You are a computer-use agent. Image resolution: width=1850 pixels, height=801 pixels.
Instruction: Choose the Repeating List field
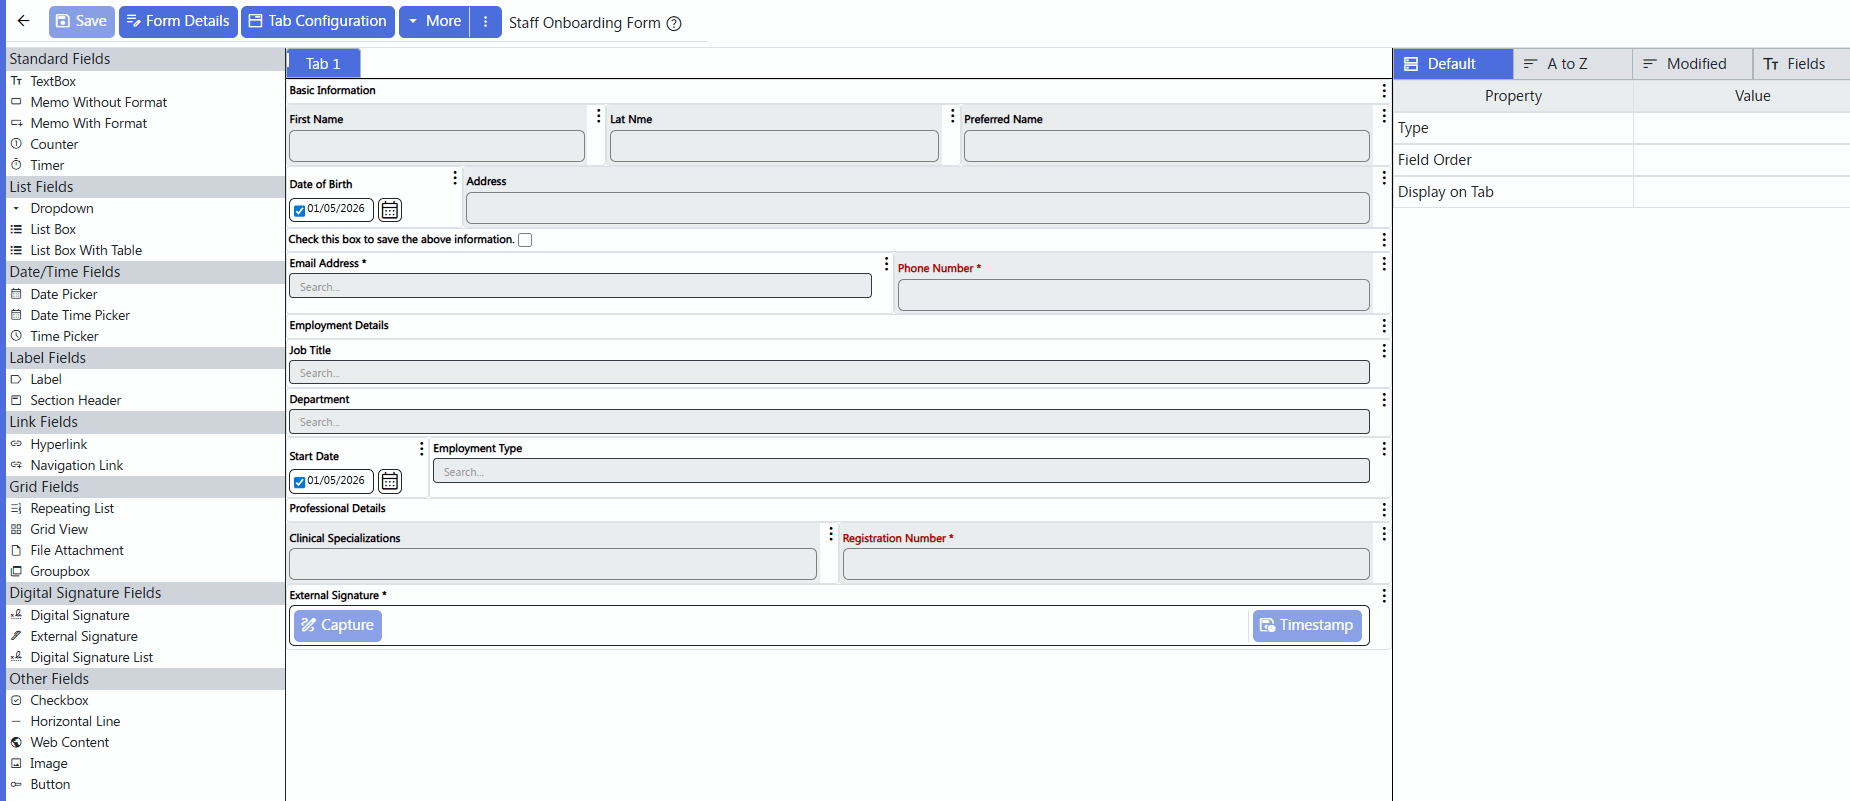coord(72,508)
